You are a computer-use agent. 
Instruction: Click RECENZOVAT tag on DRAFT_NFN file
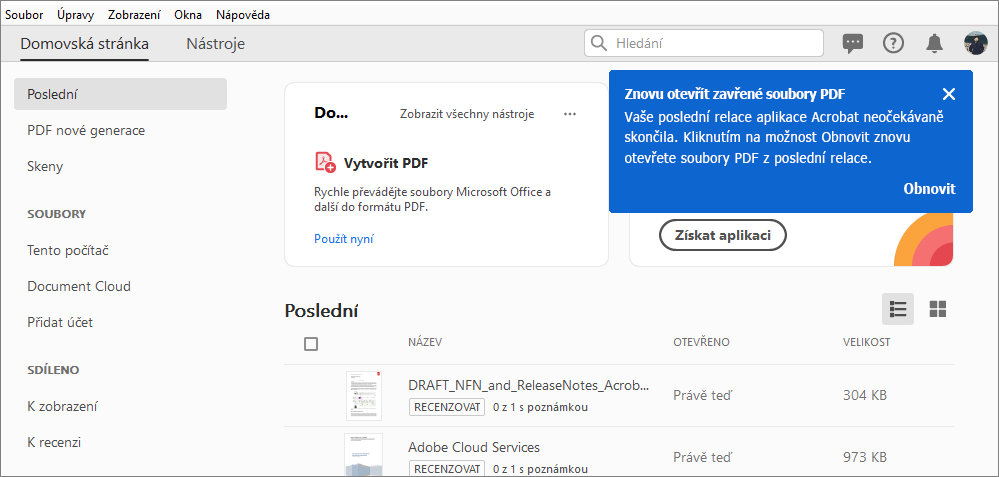tap(447, 407)
